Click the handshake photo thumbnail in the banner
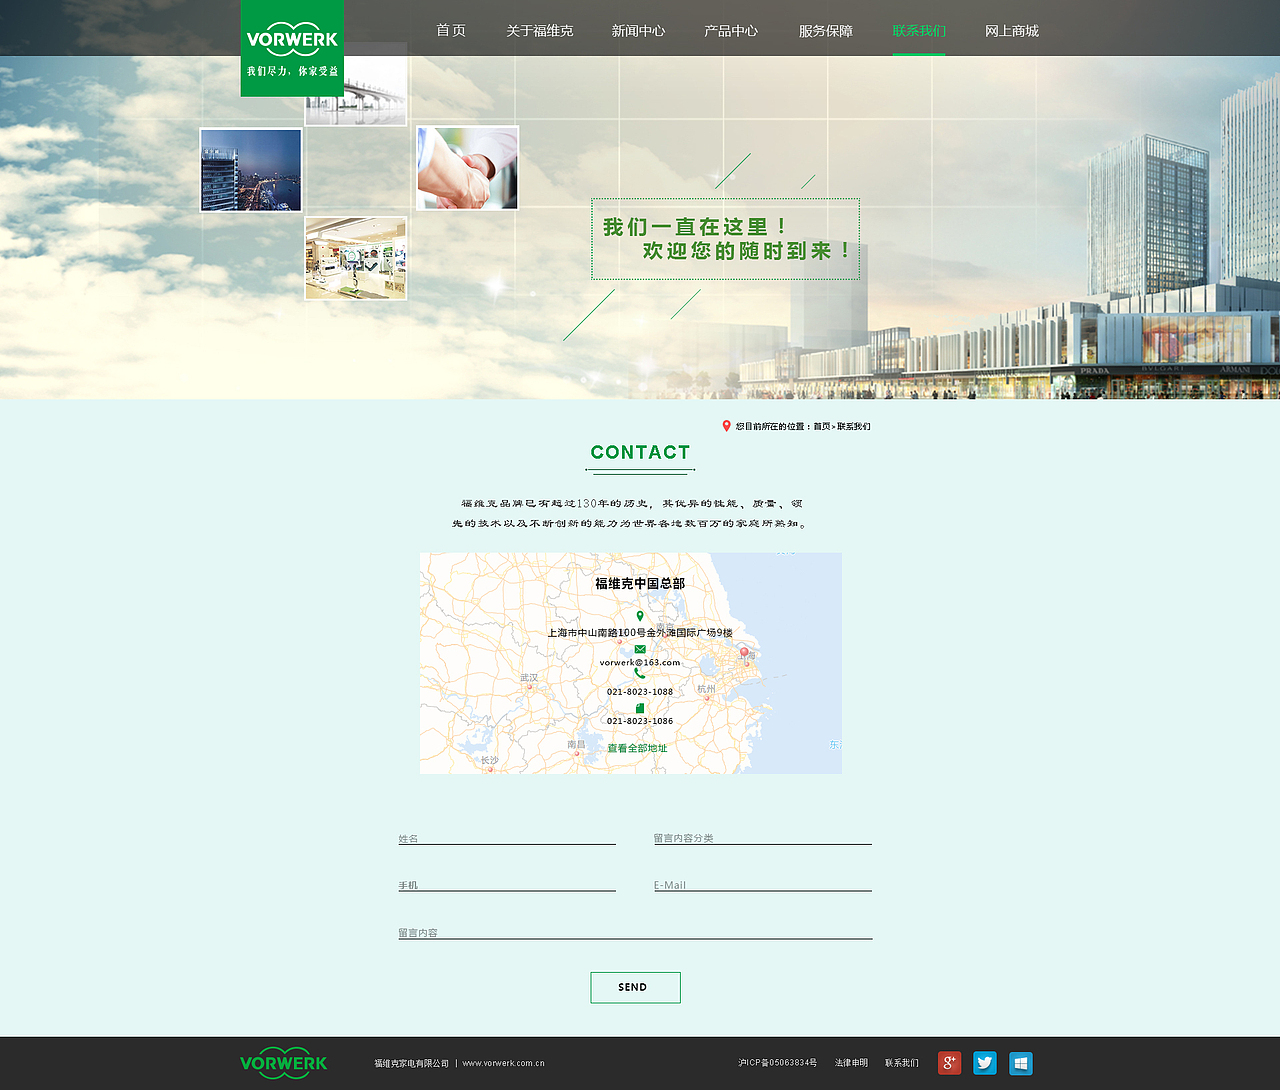Image resolution: width=1280 pixels, height=1090 pixels. [466, 168]
